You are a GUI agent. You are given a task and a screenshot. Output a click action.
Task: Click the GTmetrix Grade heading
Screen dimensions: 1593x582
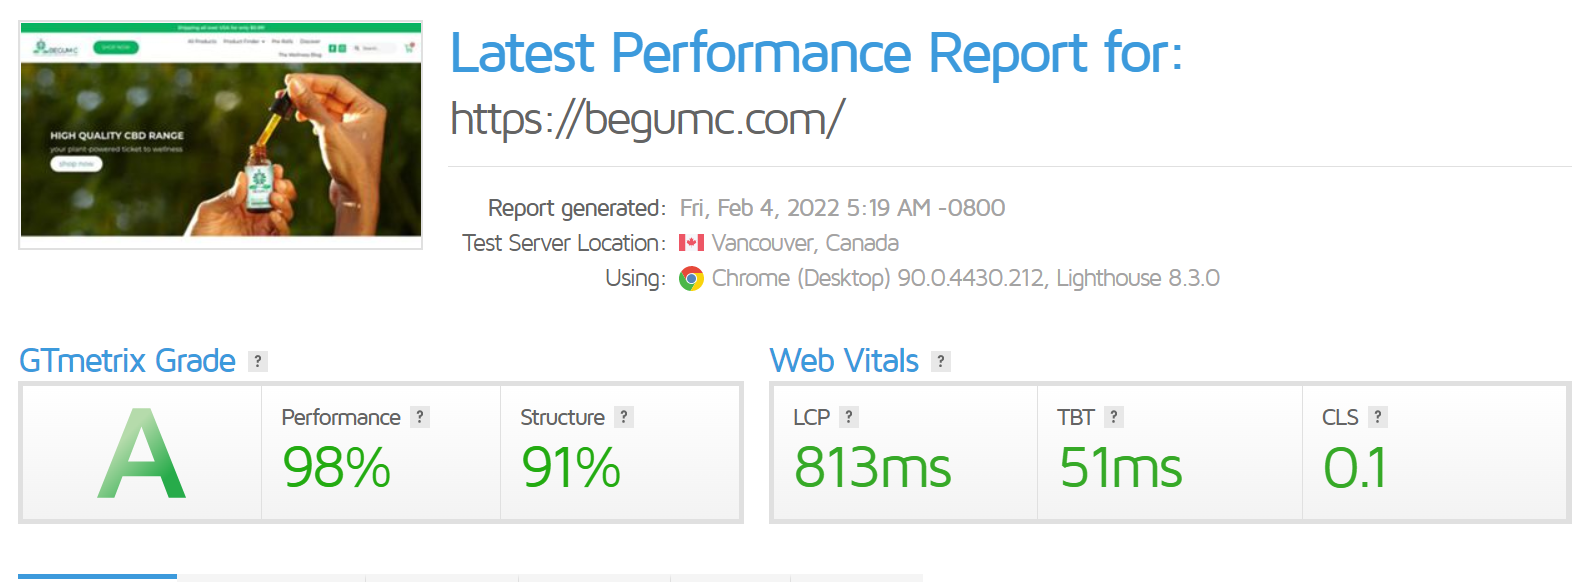[127, 361]
